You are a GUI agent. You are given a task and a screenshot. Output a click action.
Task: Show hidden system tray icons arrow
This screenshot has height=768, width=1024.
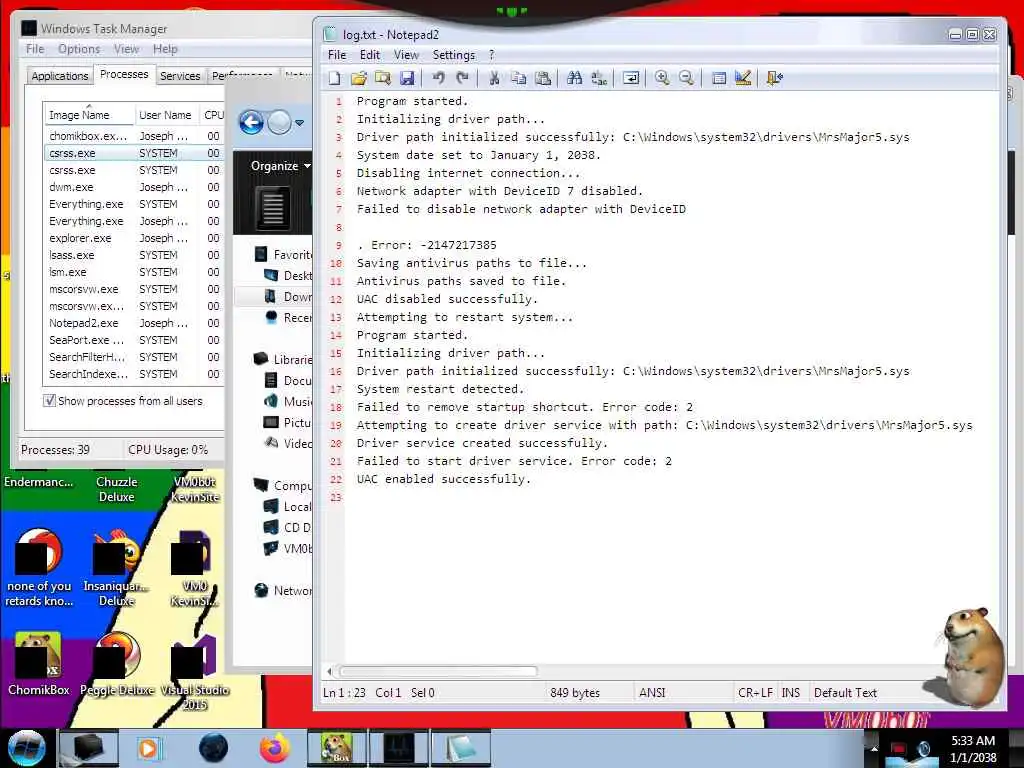tap(874, 748)
